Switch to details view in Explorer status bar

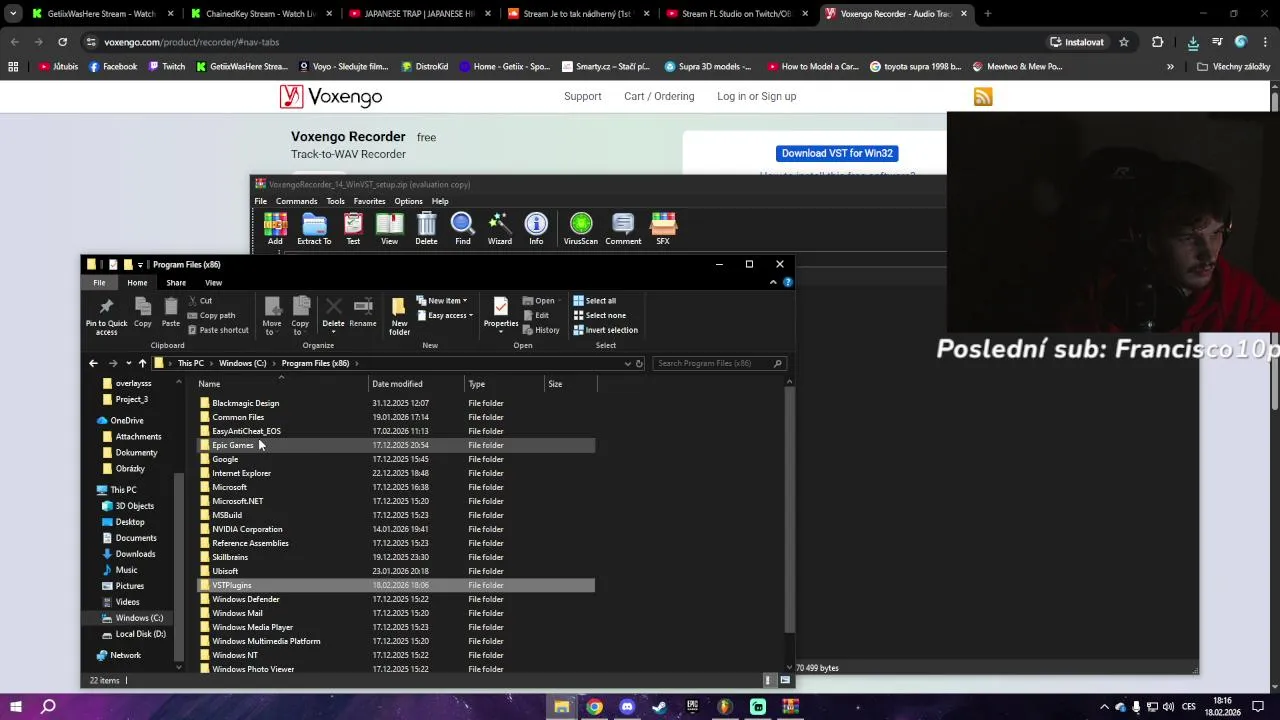tap(769, 680)
